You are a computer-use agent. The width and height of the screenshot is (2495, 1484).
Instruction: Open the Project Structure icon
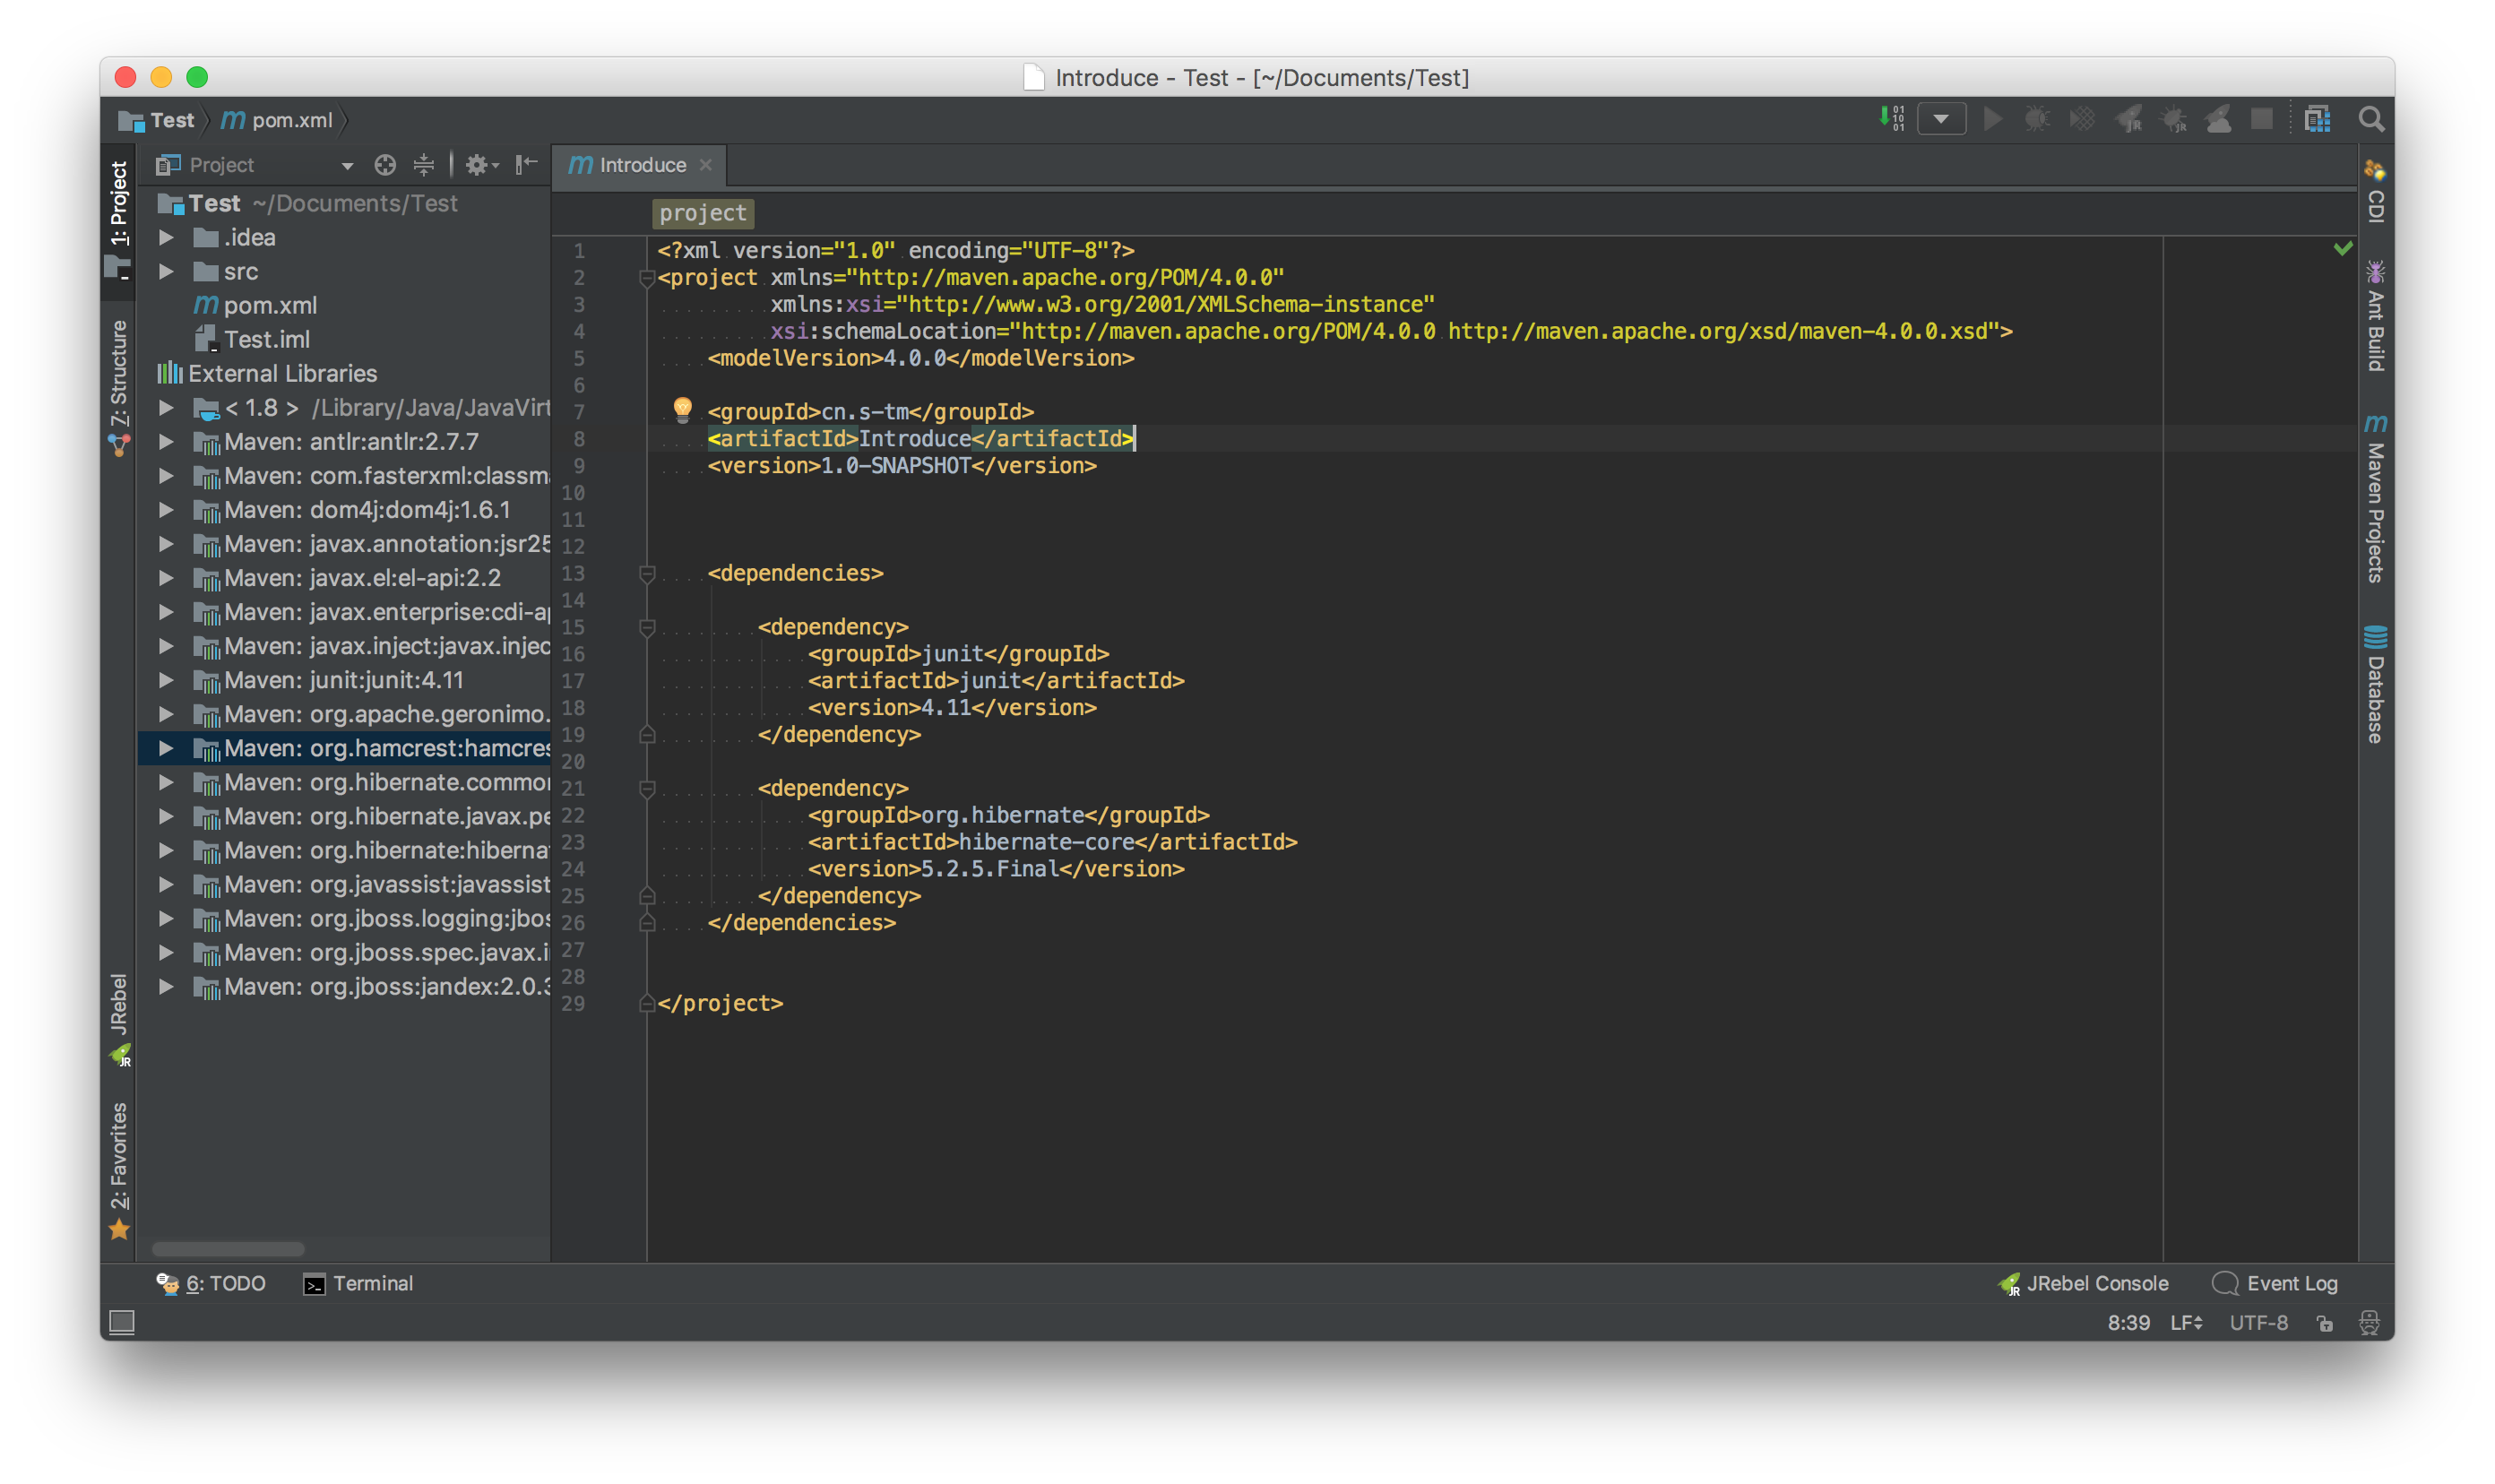tap(2317, 119)
